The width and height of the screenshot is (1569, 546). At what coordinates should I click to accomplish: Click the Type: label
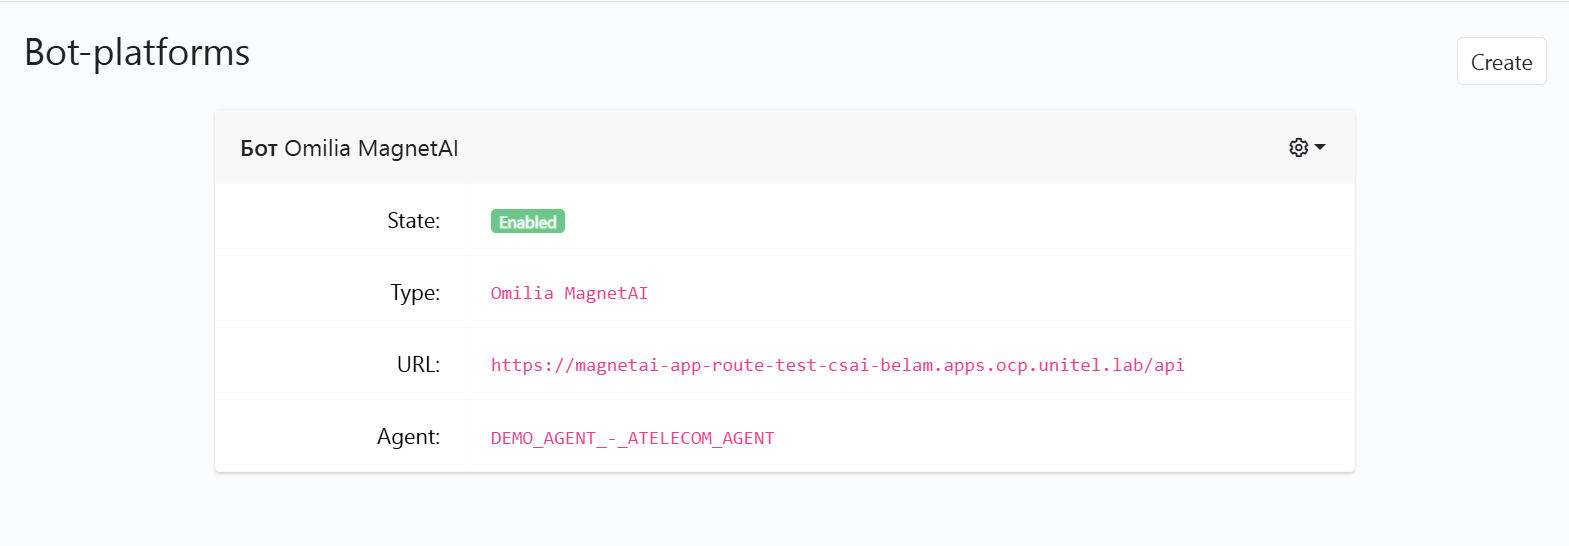pyautogui.click(x=415, y=292)
